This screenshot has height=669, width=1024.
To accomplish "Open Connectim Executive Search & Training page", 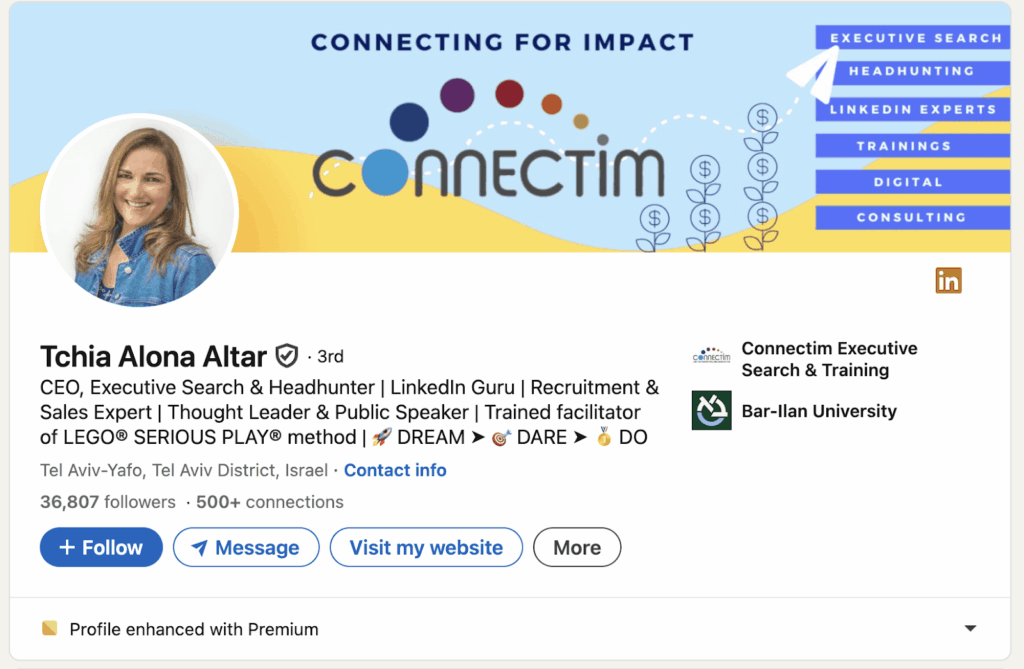I will pos(829,359).
